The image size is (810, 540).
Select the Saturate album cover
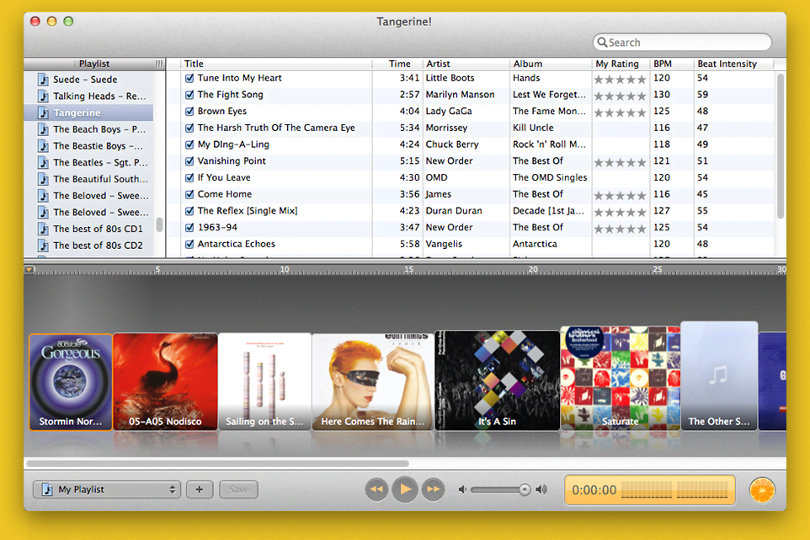point(620,378)
